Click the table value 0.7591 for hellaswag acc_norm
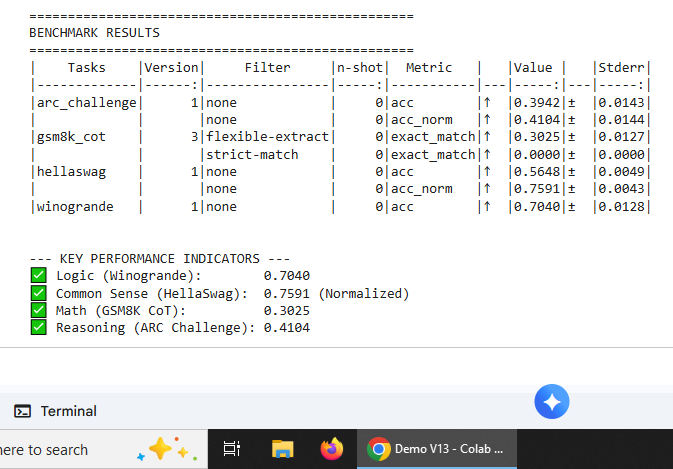The image size is (673, 469). 537,189
